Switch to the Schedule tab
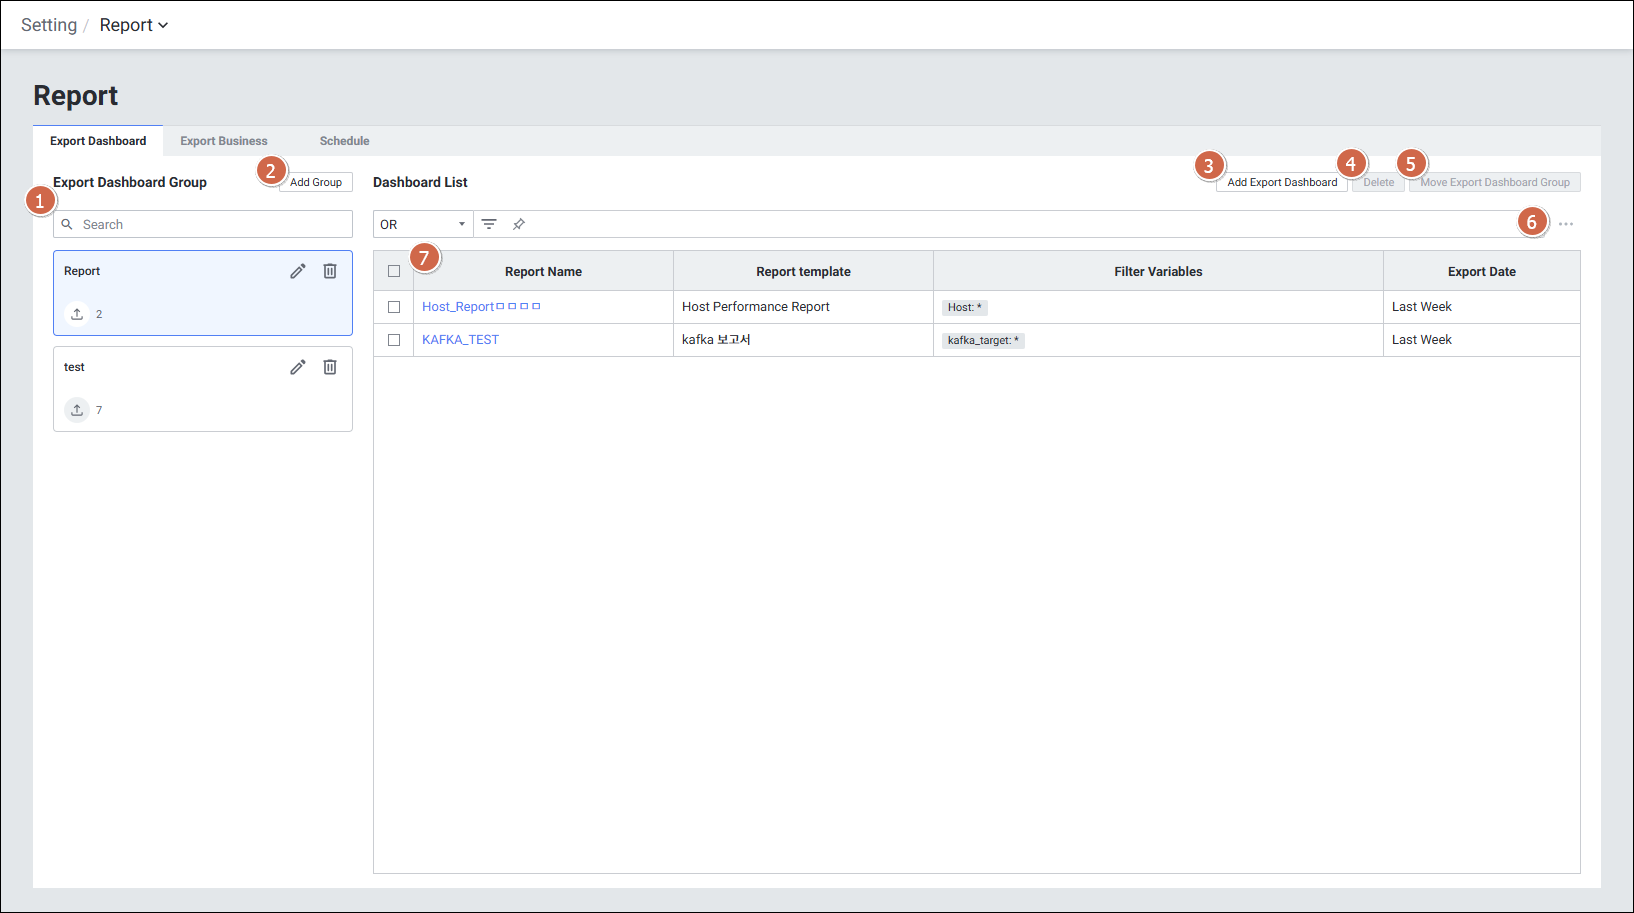The height and width of the screenshot is (913, 1634). pos(344,141)
